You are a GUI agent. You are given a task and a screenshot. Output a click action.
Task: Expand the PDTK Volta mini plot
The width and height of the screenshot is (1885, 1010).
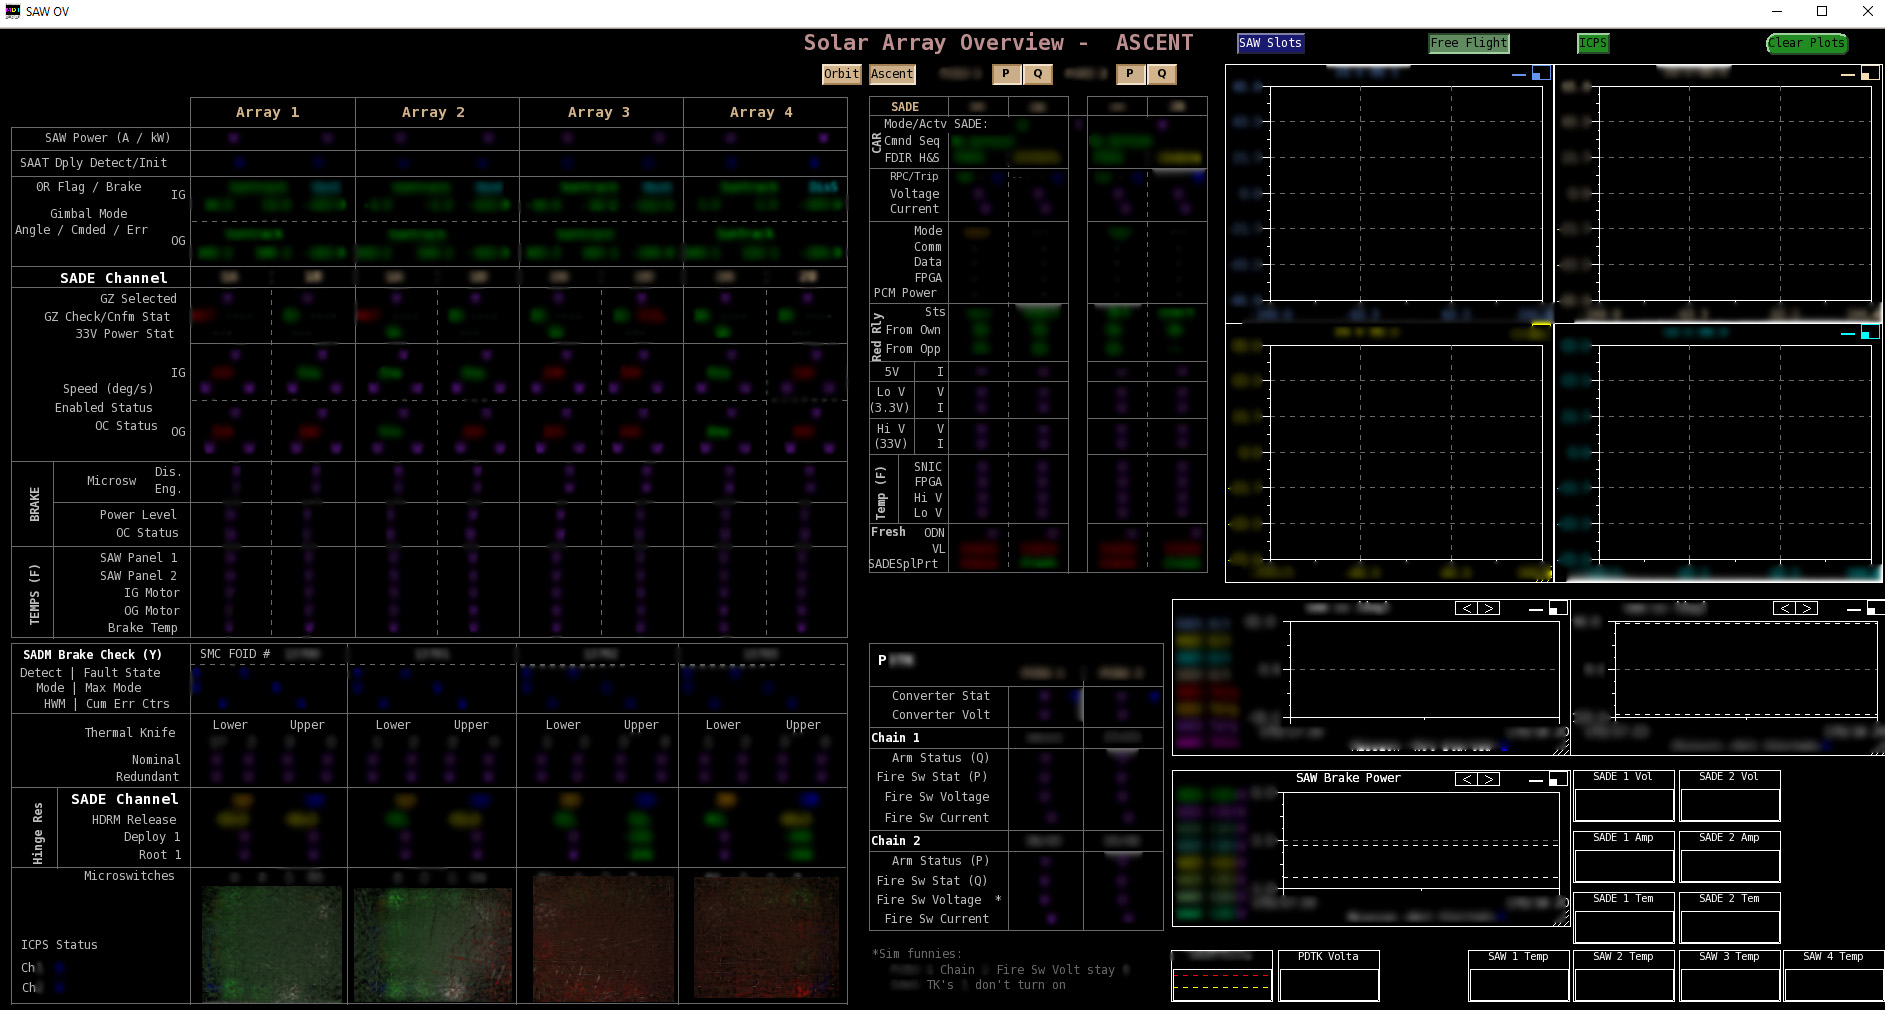tap(1328, 977)
